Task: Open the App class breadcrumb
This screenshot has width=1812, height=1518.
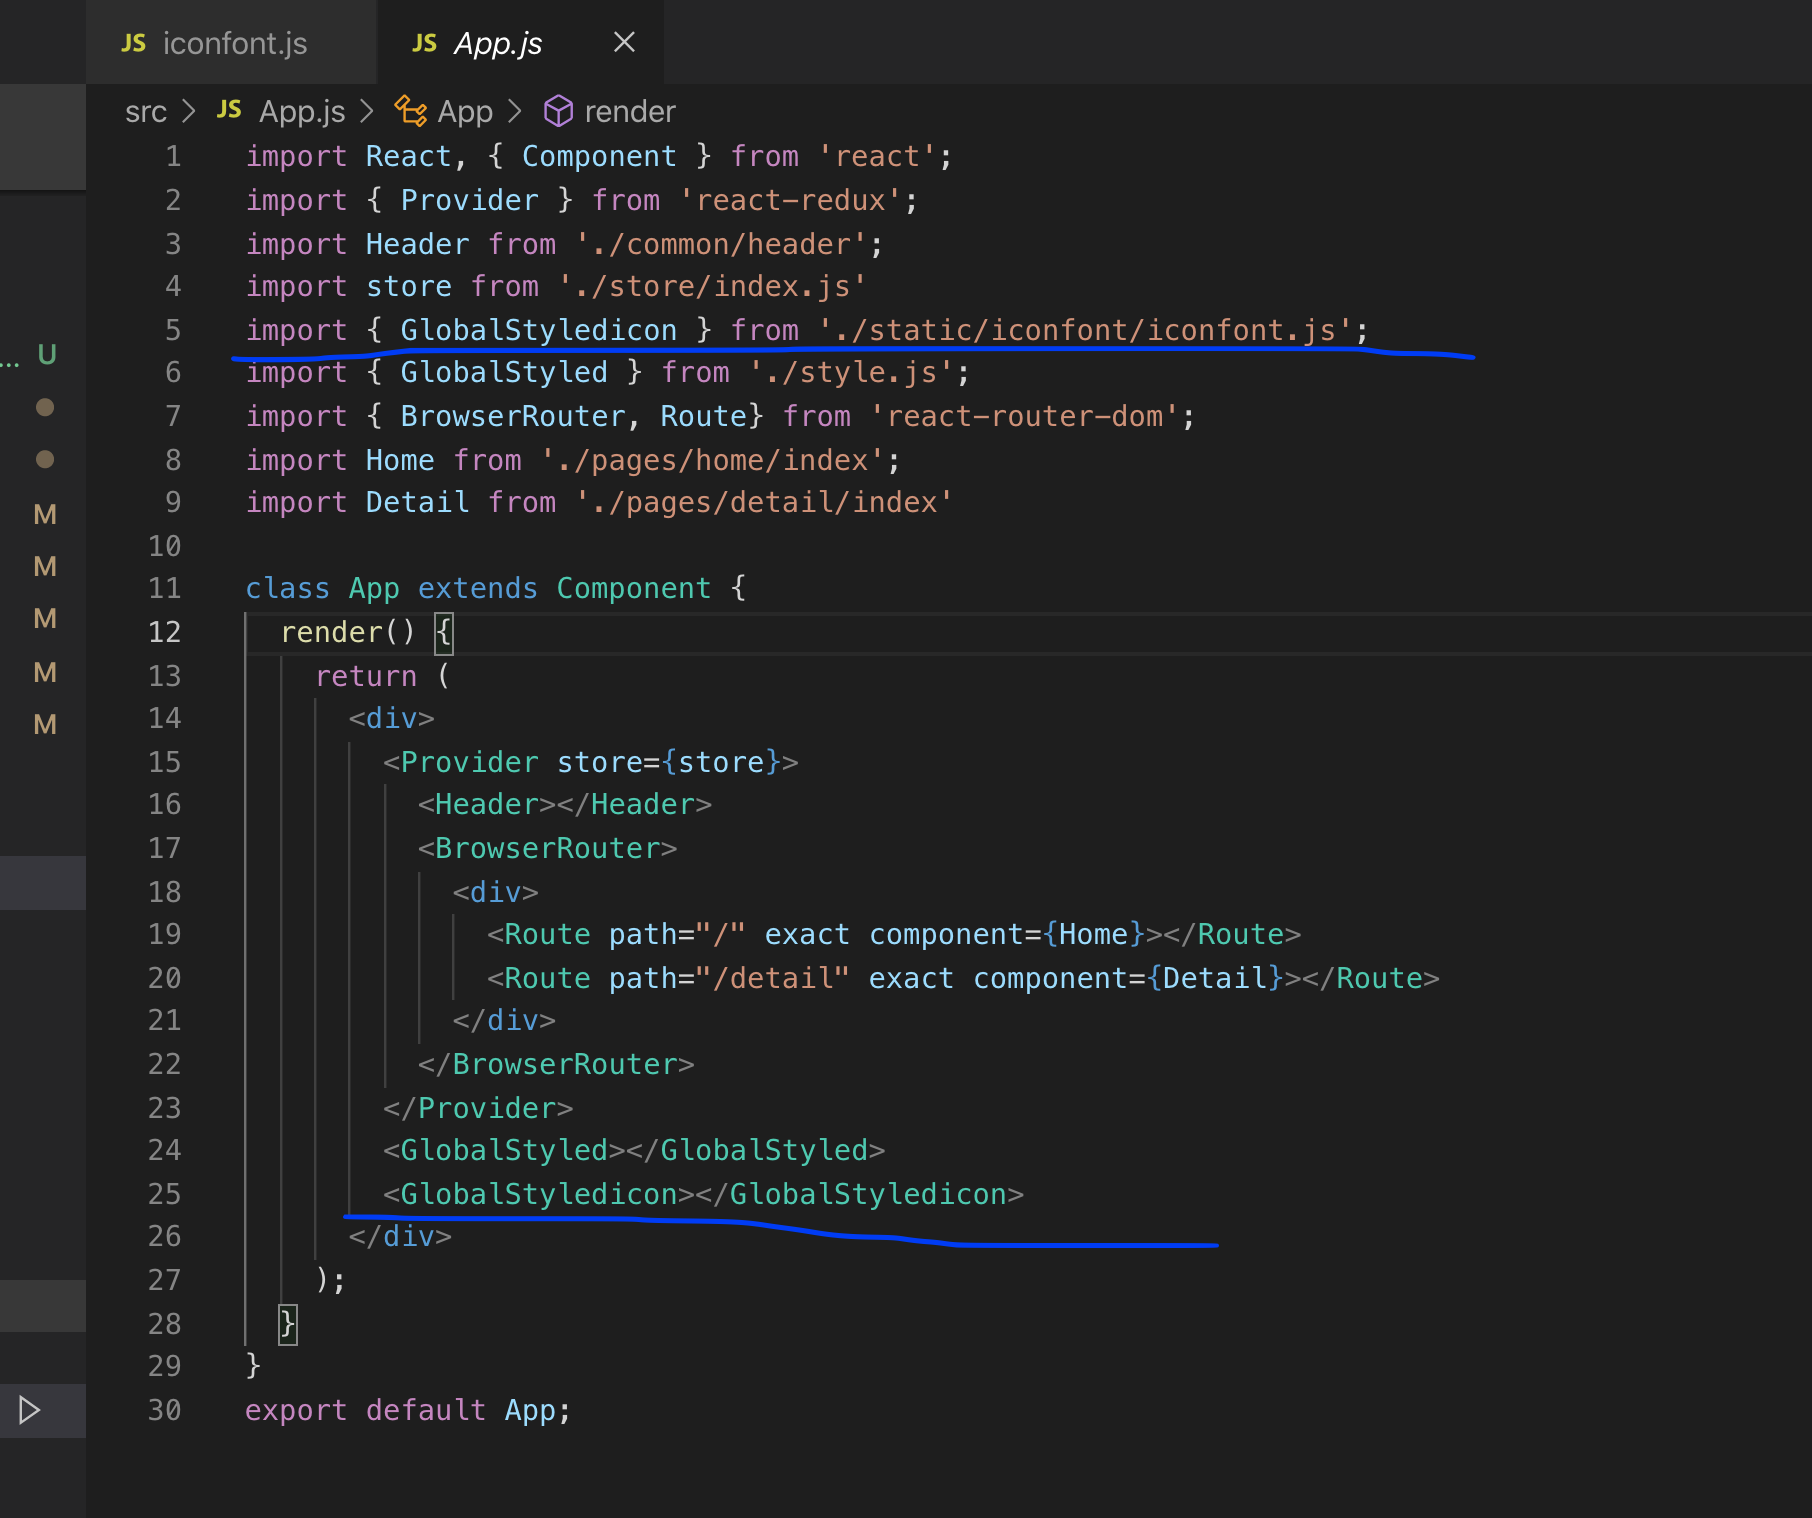Action: coord(465,112)
